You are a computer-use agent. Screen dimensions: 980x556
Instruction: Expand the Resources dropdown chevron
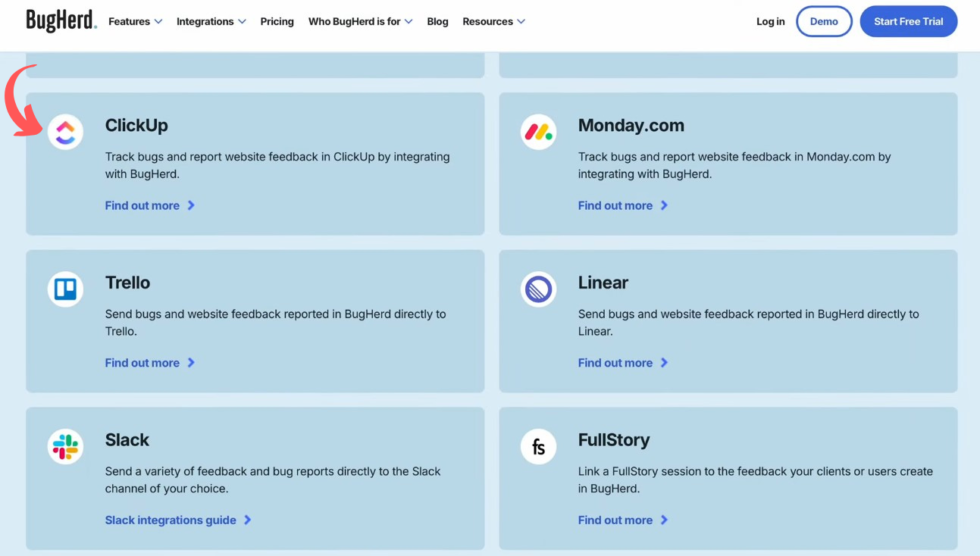pos(521,22)
